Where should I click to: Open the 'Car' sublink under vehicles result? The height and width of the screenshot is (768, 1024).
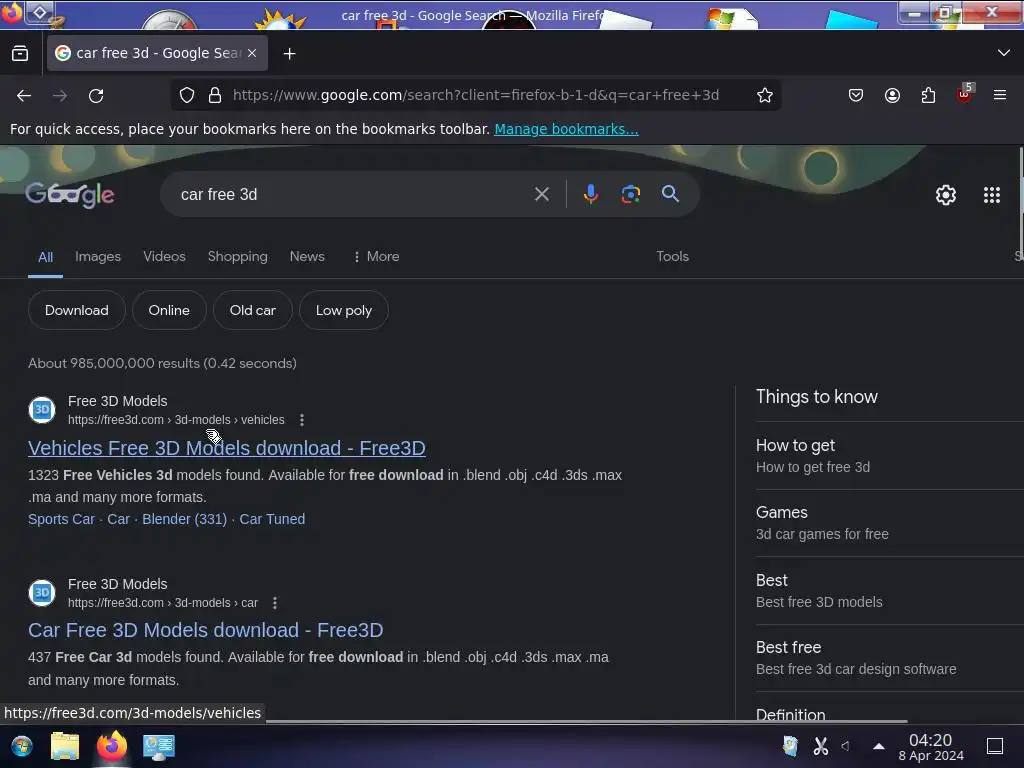(118, 519)
